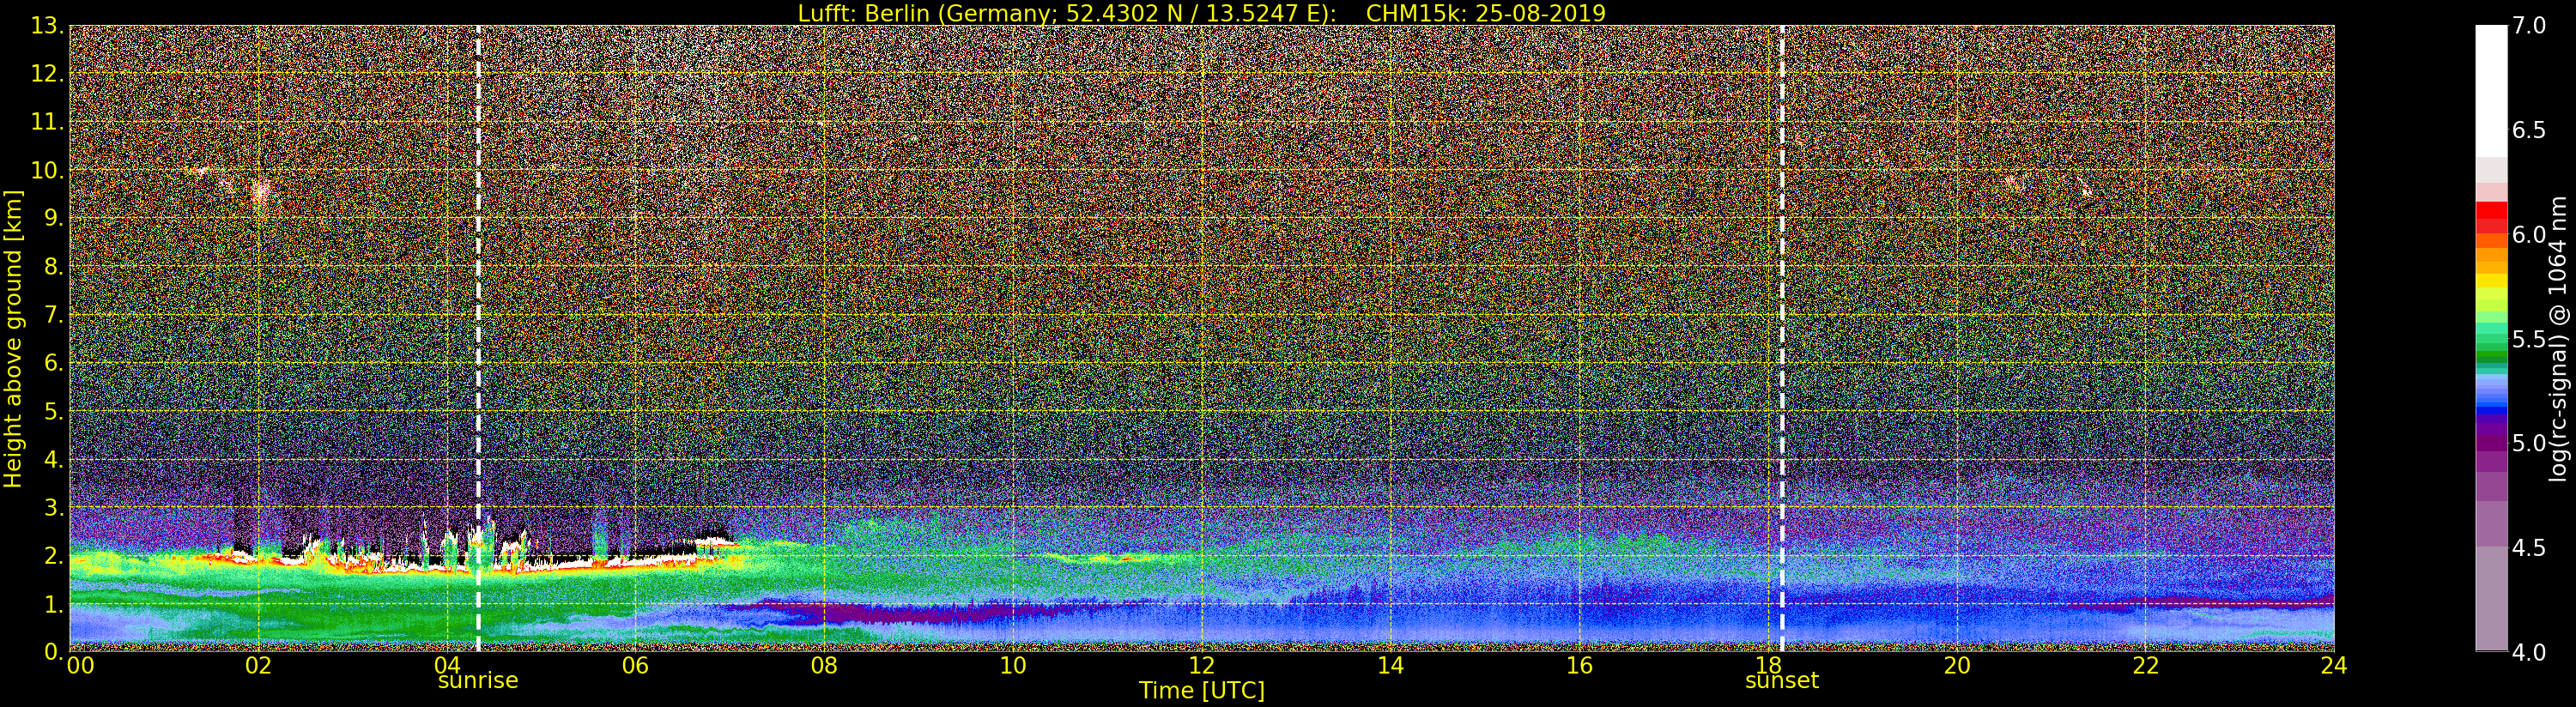The height and width of the screenshot is (707, 2576).
Task: Click the colorbar label '6.5'
Action: point(2529,130)
